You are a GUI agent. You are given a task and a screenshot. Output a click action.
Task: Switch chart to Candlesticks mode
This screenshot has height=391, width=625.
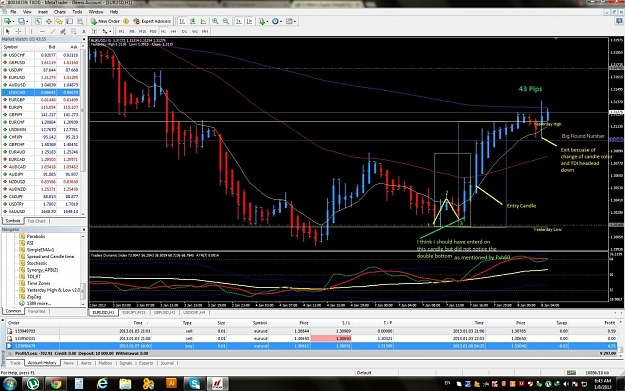tap(193, 21)
